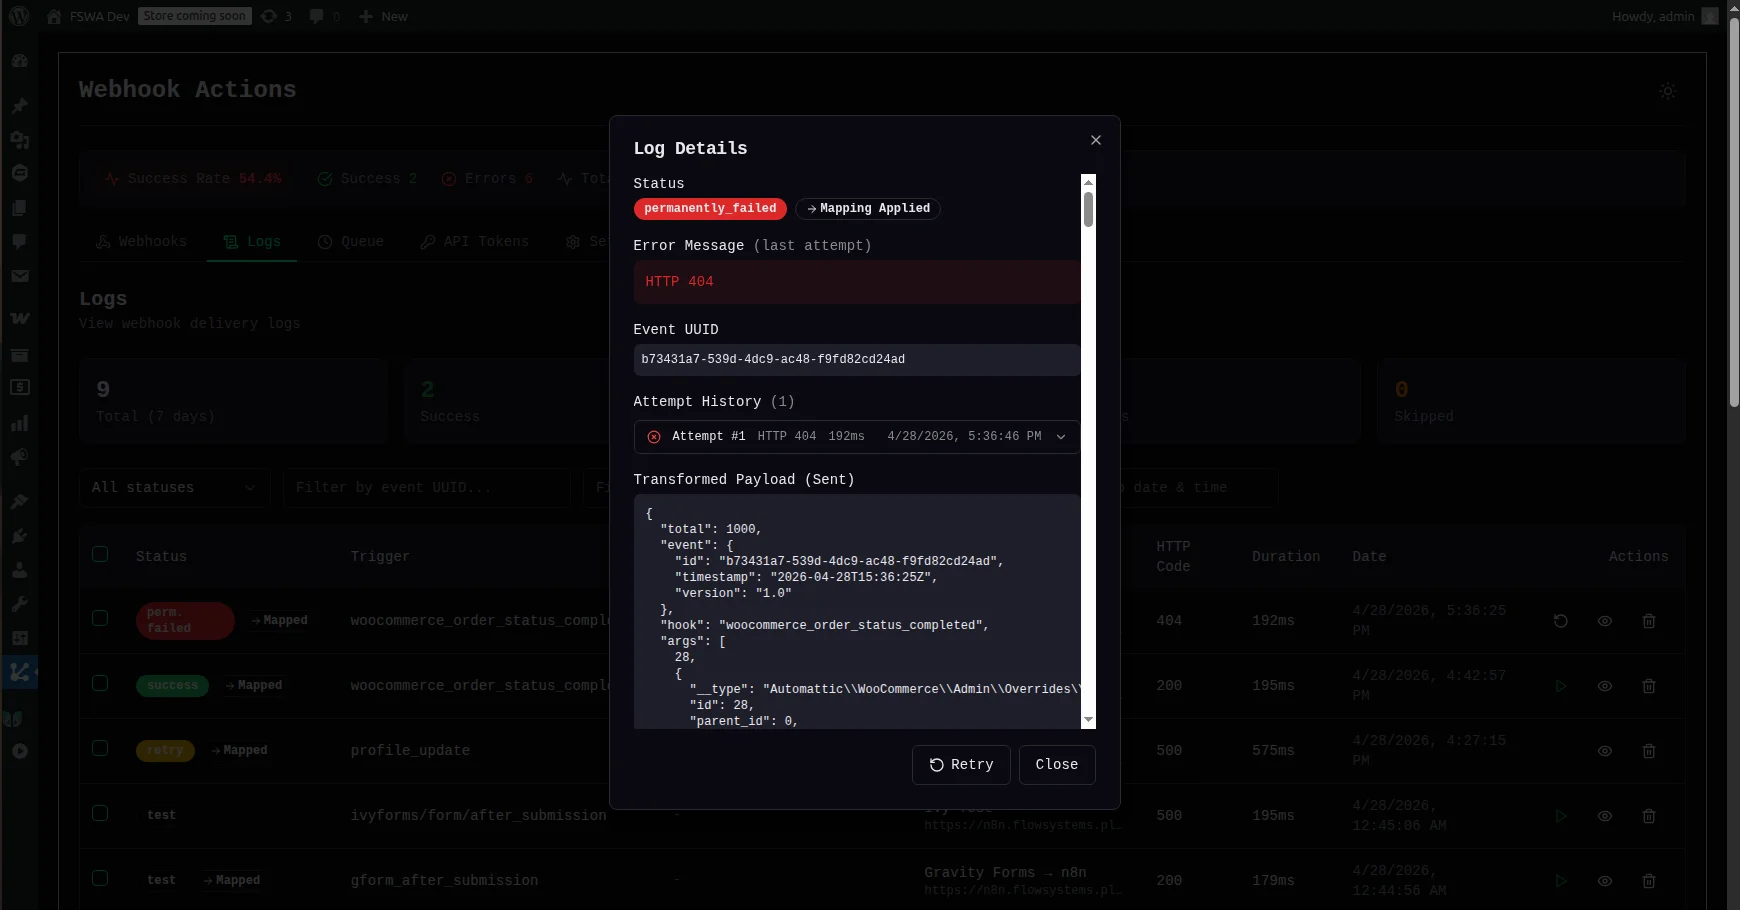Open the All statuses dropdown filter
The width and height of the screenshot is (1740, 910).
175,488
